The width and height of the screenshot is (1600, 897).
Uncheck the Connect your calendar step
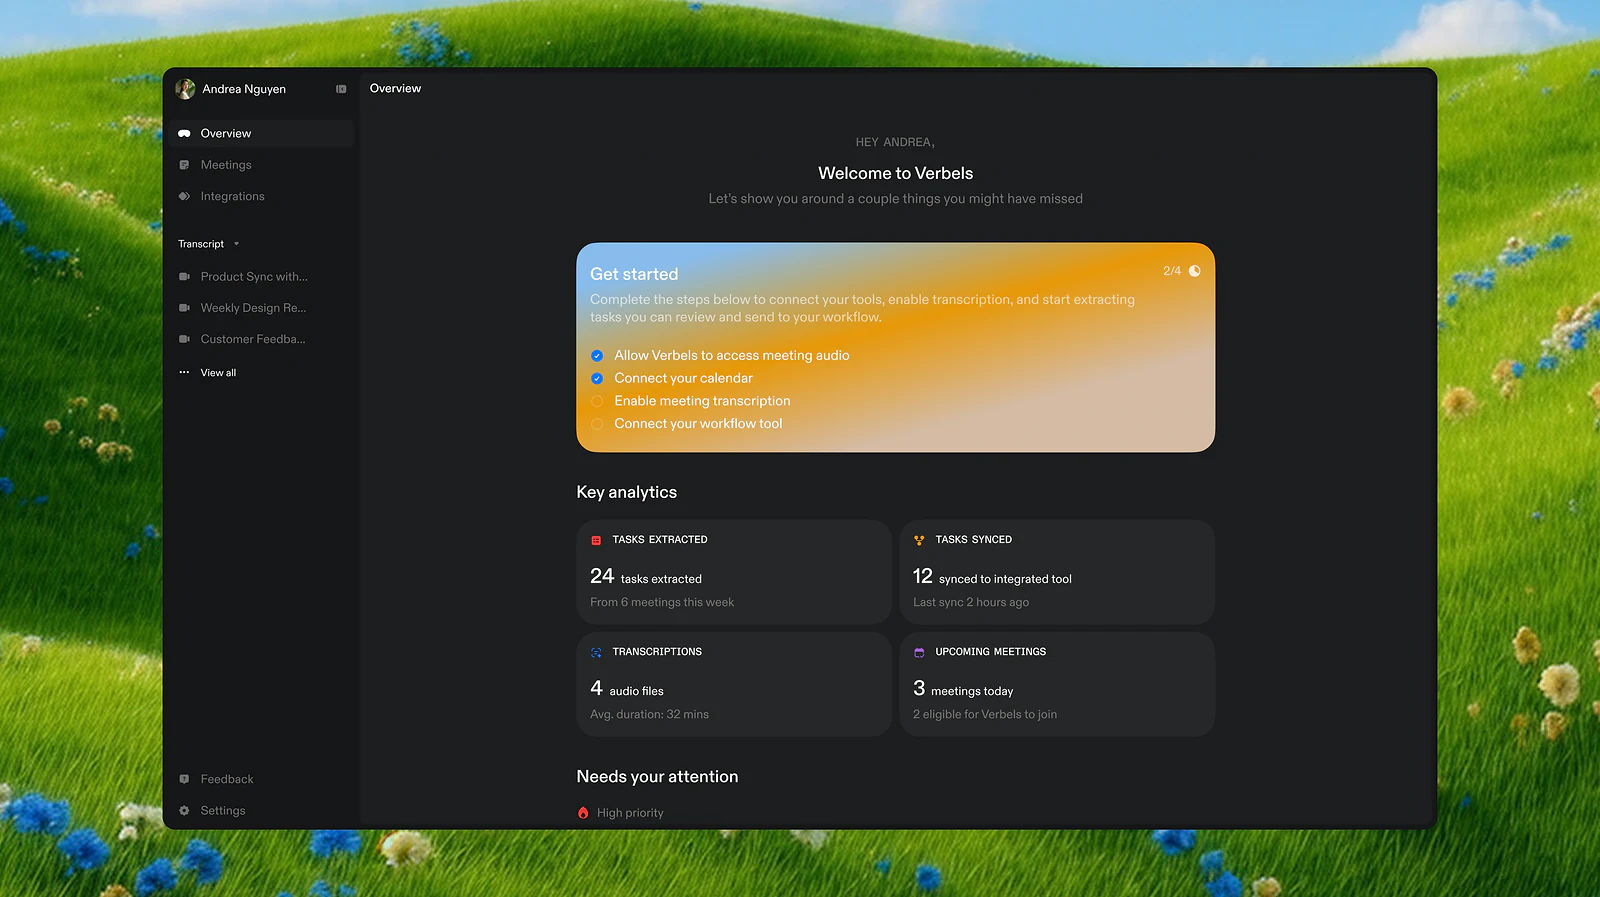(x=597, y=379)
